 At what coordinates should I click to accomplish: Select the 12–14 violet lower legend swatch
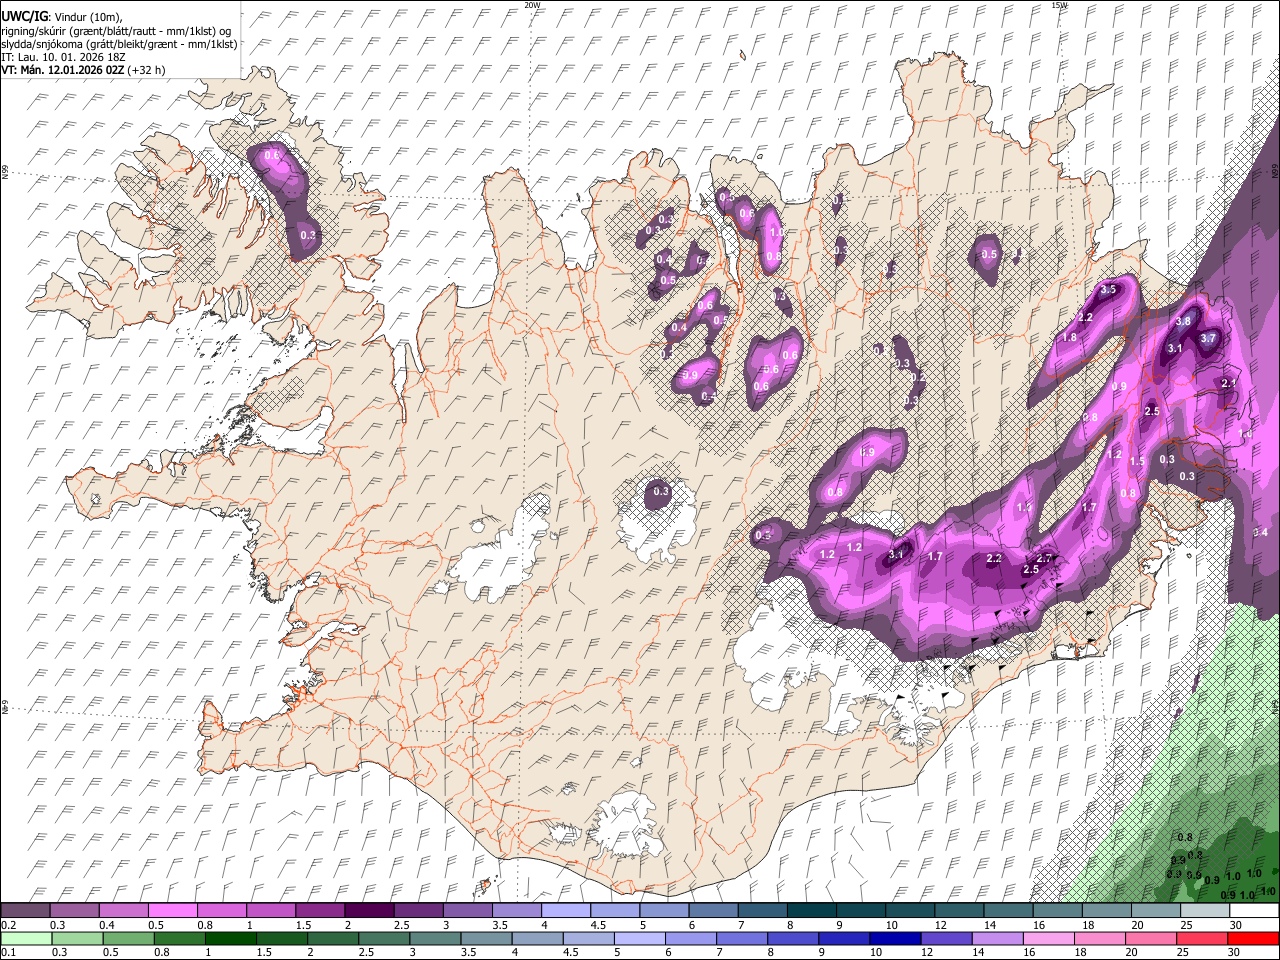945,938
